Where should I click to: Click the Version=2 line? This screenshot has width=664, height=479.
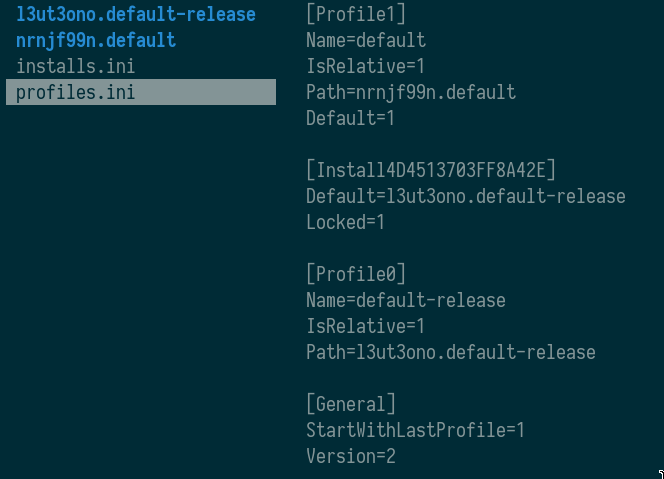[351, 456]
